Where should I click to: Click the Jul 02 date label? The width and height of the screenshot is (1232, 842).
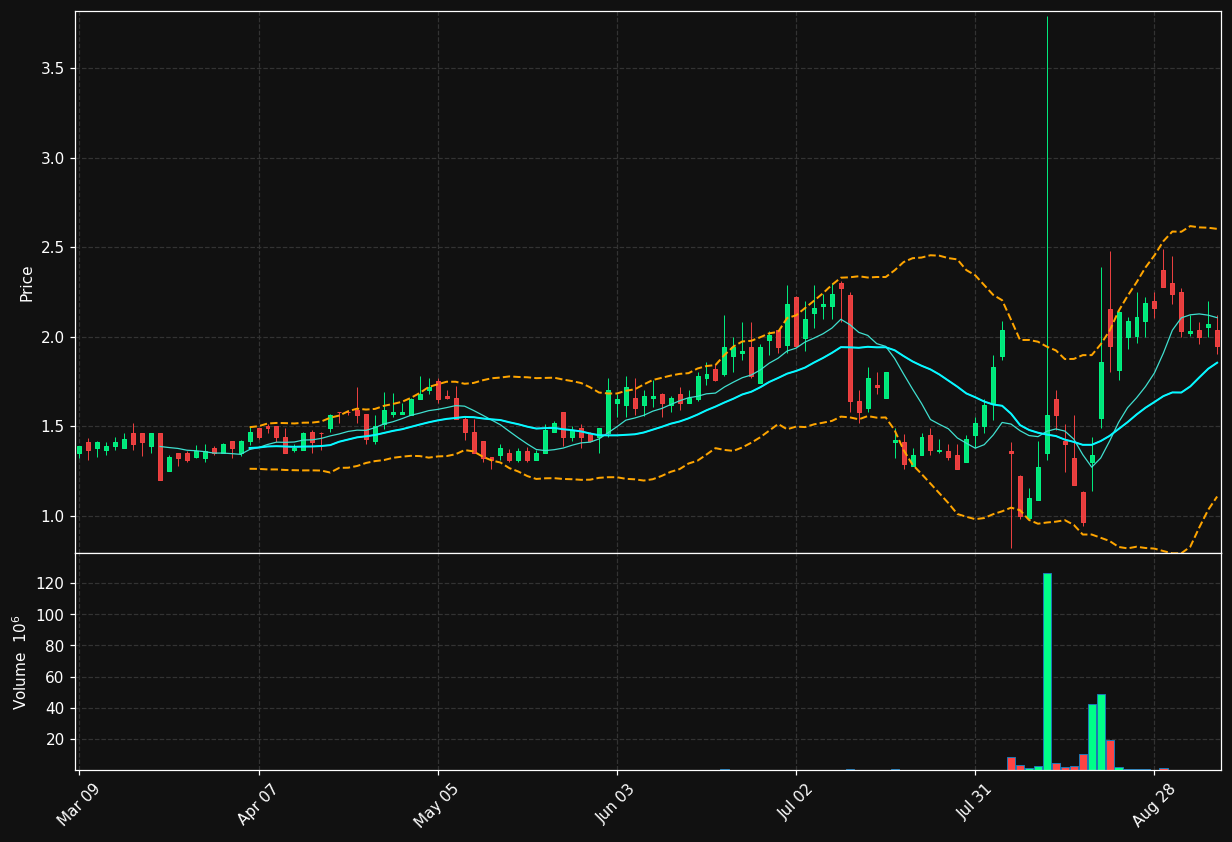(794, 802)
